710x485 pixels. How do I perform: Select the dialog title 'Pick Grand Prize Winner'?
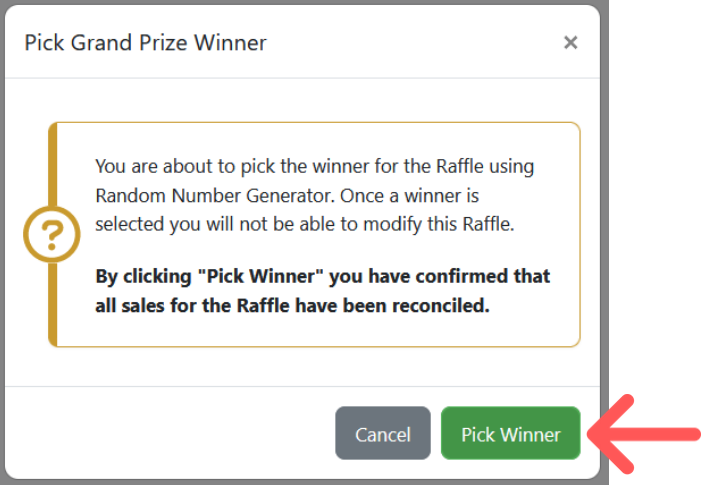point(145,43)
